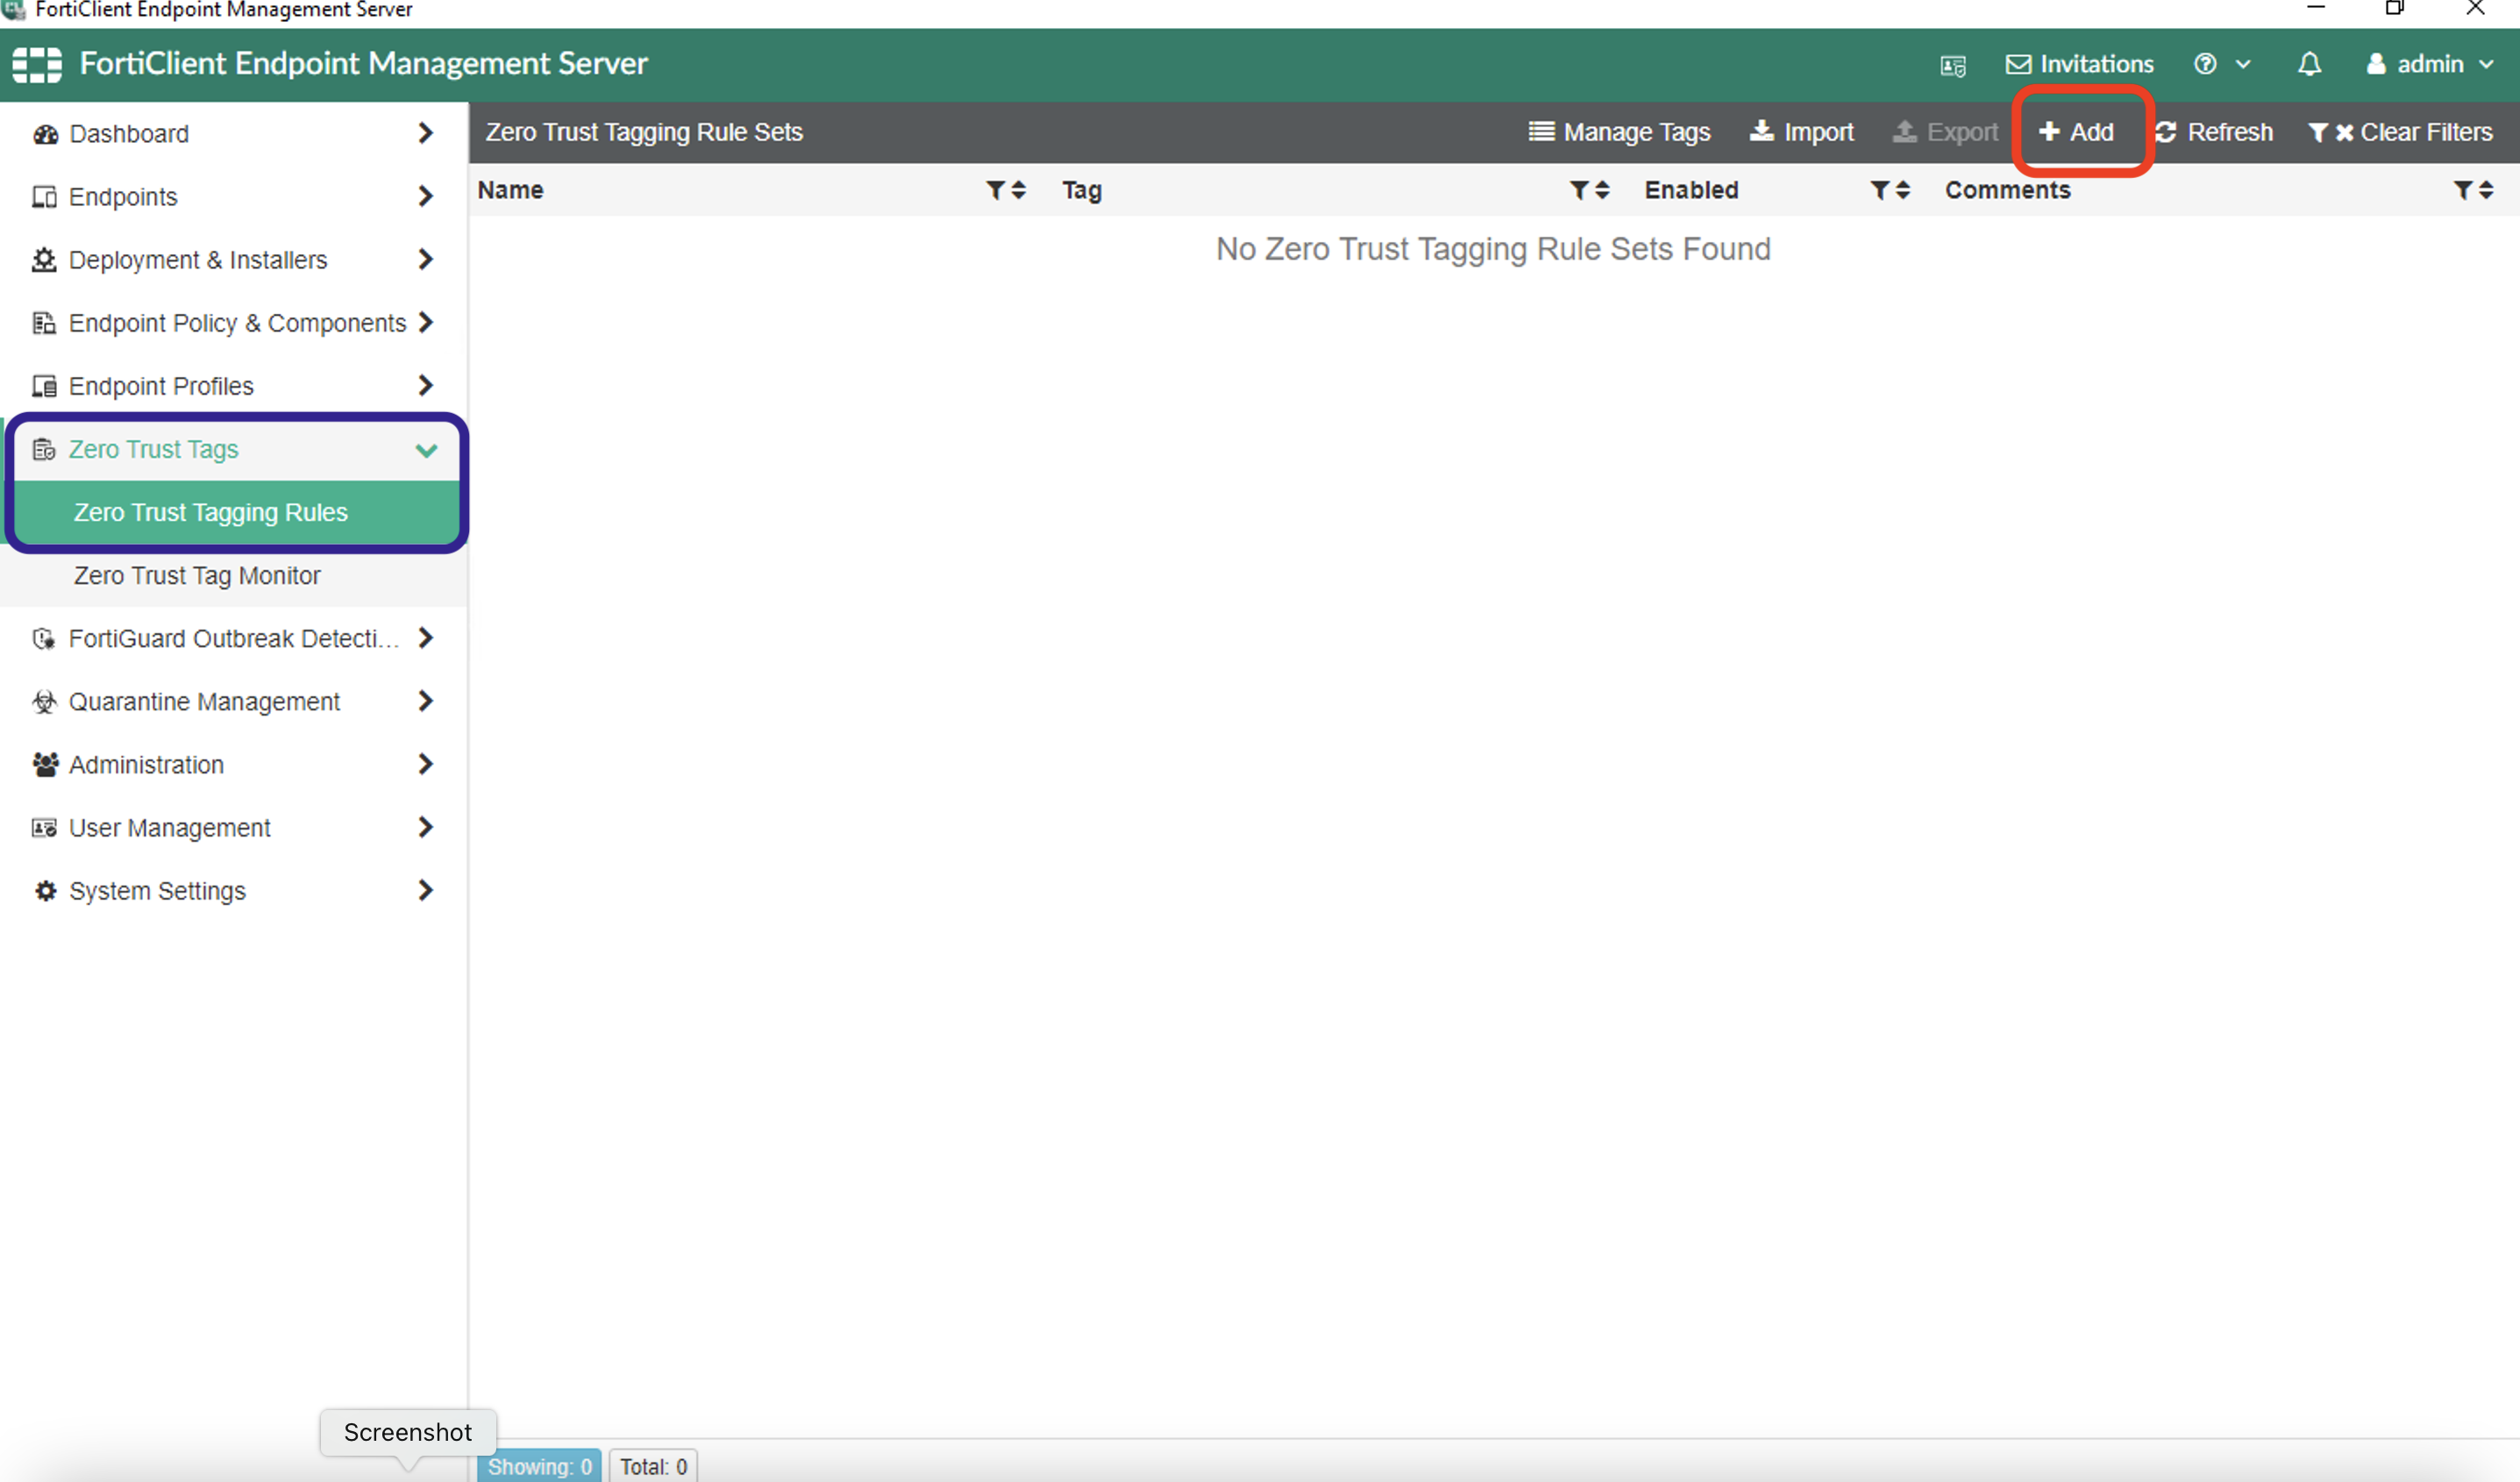Click the Endpoints monitor icon
This screenshot has height=1482, width=2520.
pos(45,197)
